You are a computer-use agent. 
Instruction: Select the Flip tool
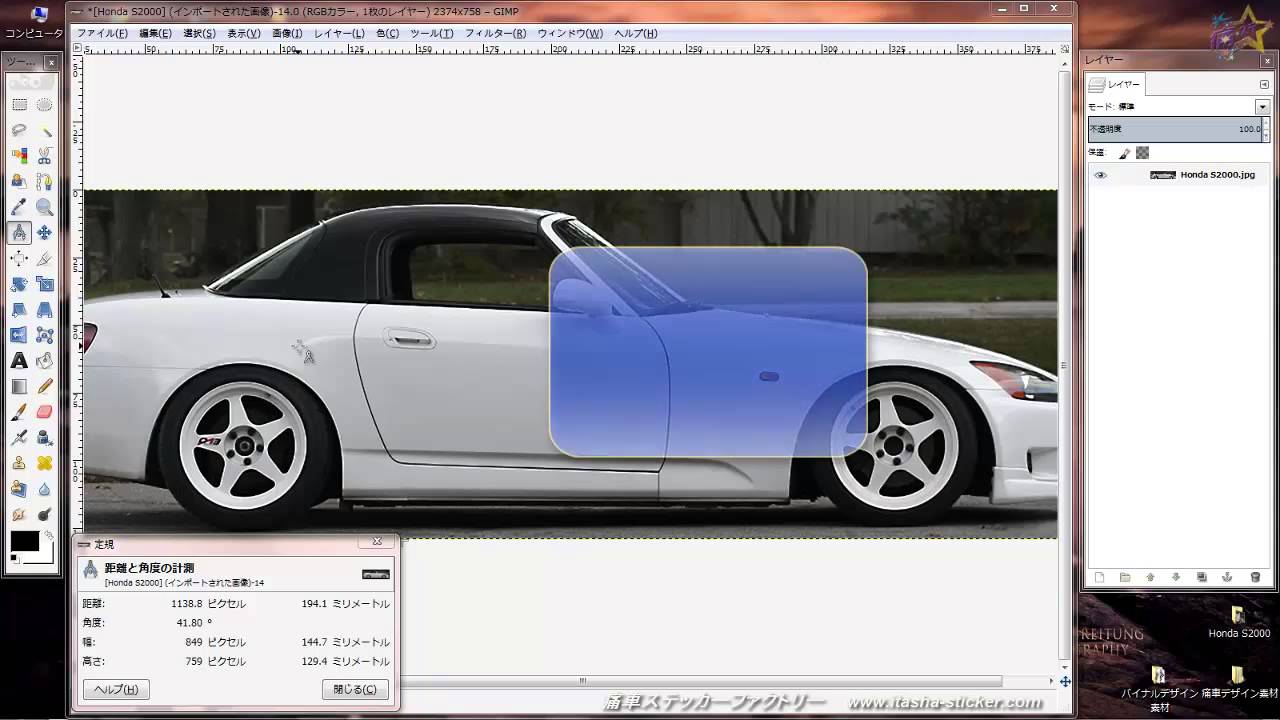coord(19,335)
